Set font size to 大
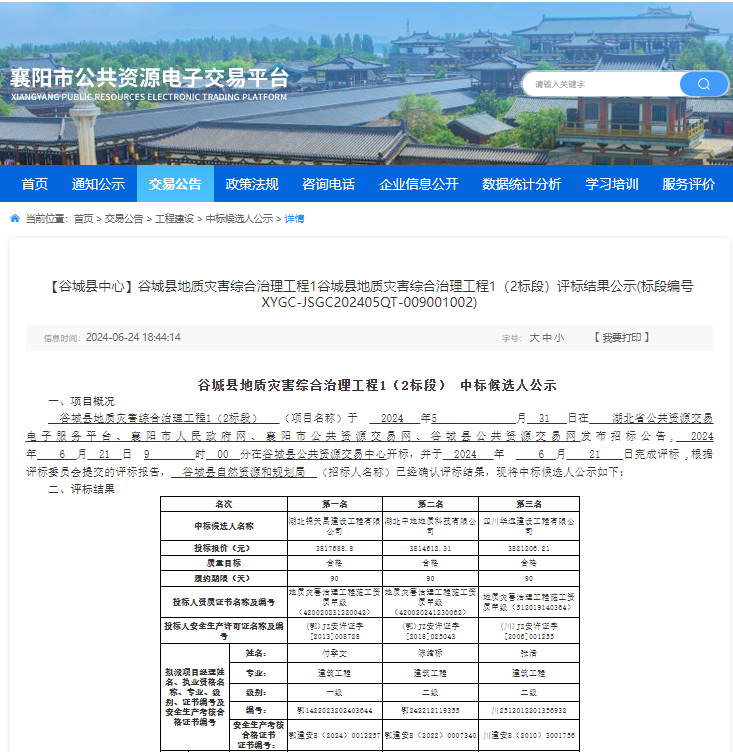This screenshot has width=733, height=752. [x=534, y=338]
